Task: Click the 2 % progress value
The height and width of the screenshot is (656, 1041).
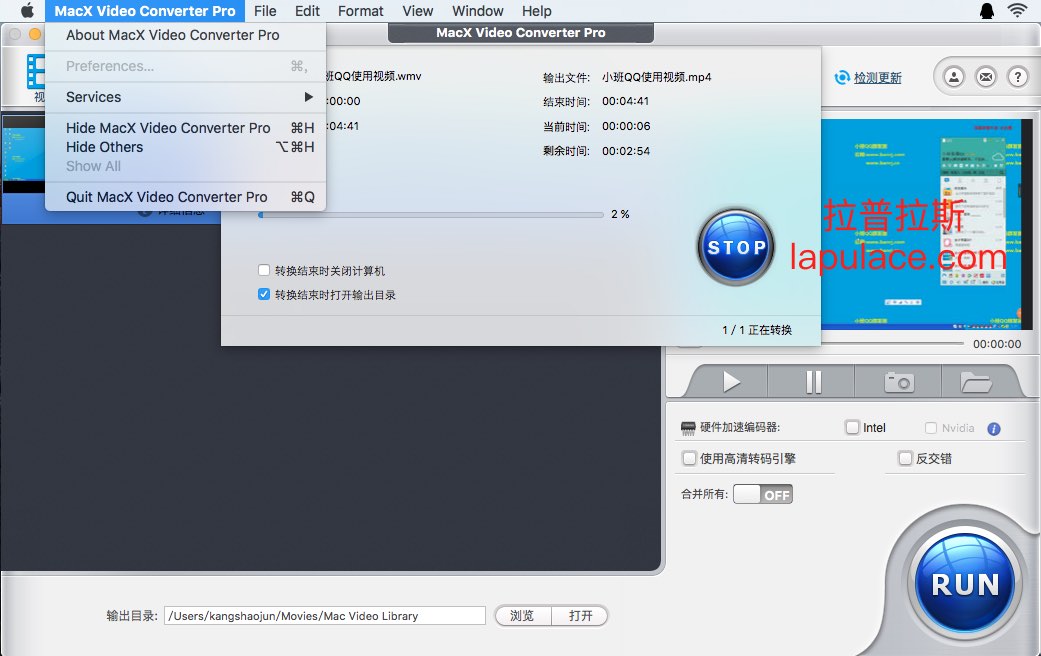Action: (620, 214)
